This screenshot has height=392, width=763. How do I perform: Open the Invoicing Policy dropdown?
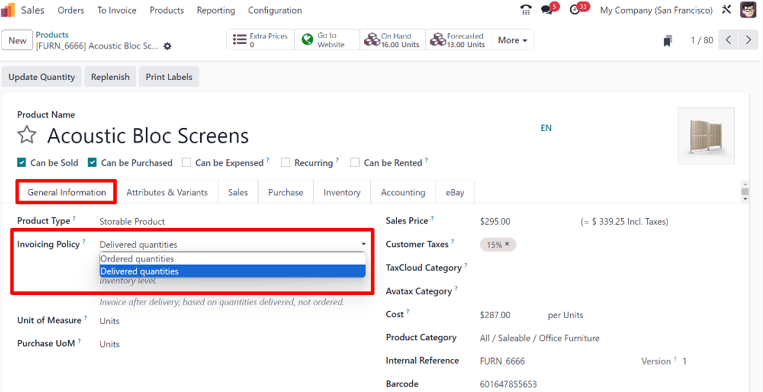point(233,245)
